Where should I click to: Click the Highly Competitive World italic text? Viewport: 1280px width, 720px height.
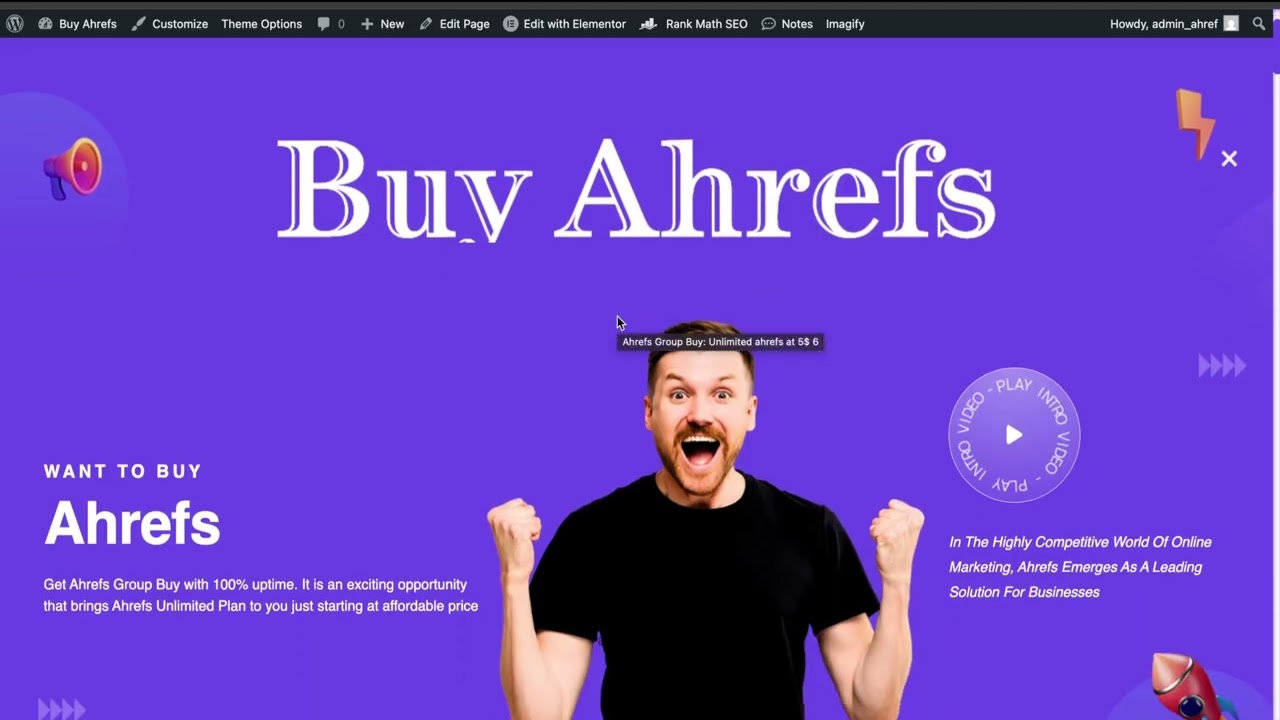(x=1080, y=567)
